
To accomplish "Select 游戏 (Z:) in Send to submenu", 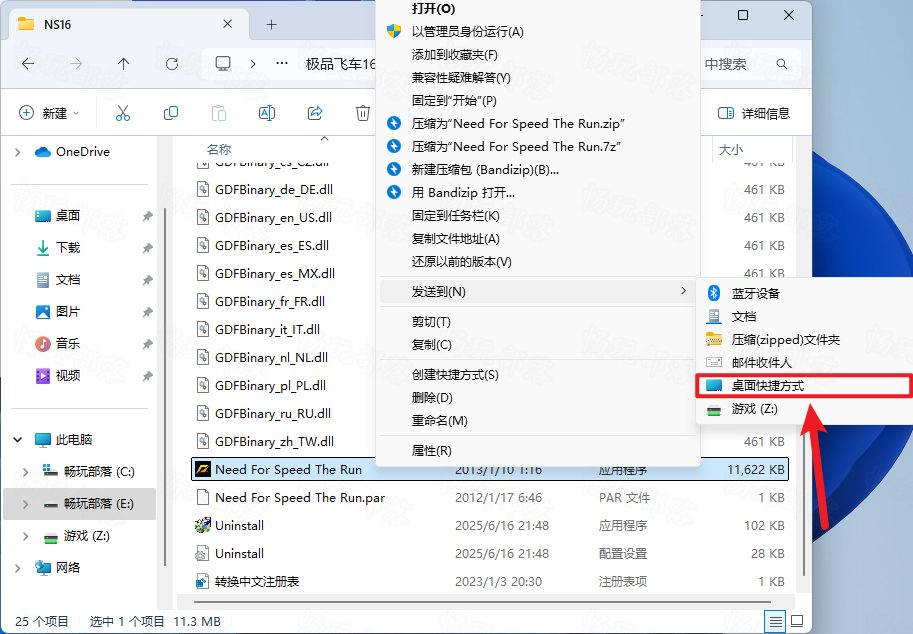I will click(x=754, y=409).
